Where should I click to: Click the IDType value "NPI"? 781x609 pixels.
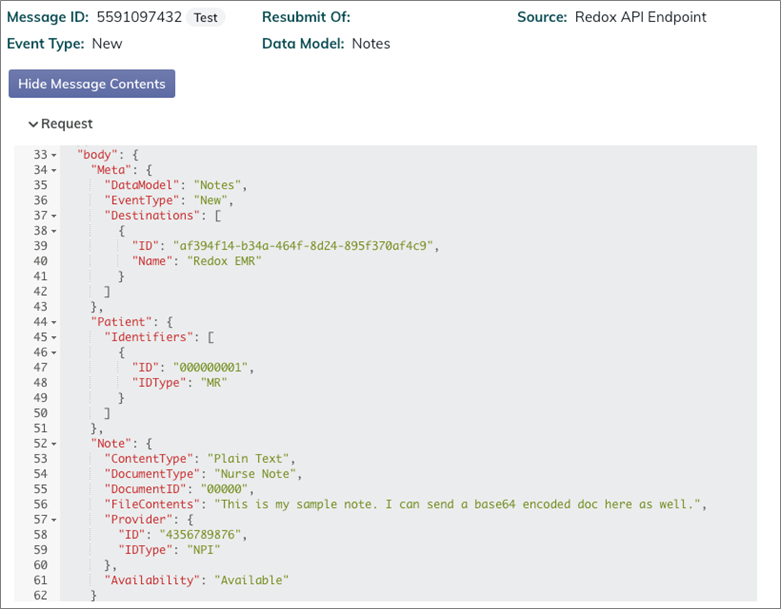203,550
